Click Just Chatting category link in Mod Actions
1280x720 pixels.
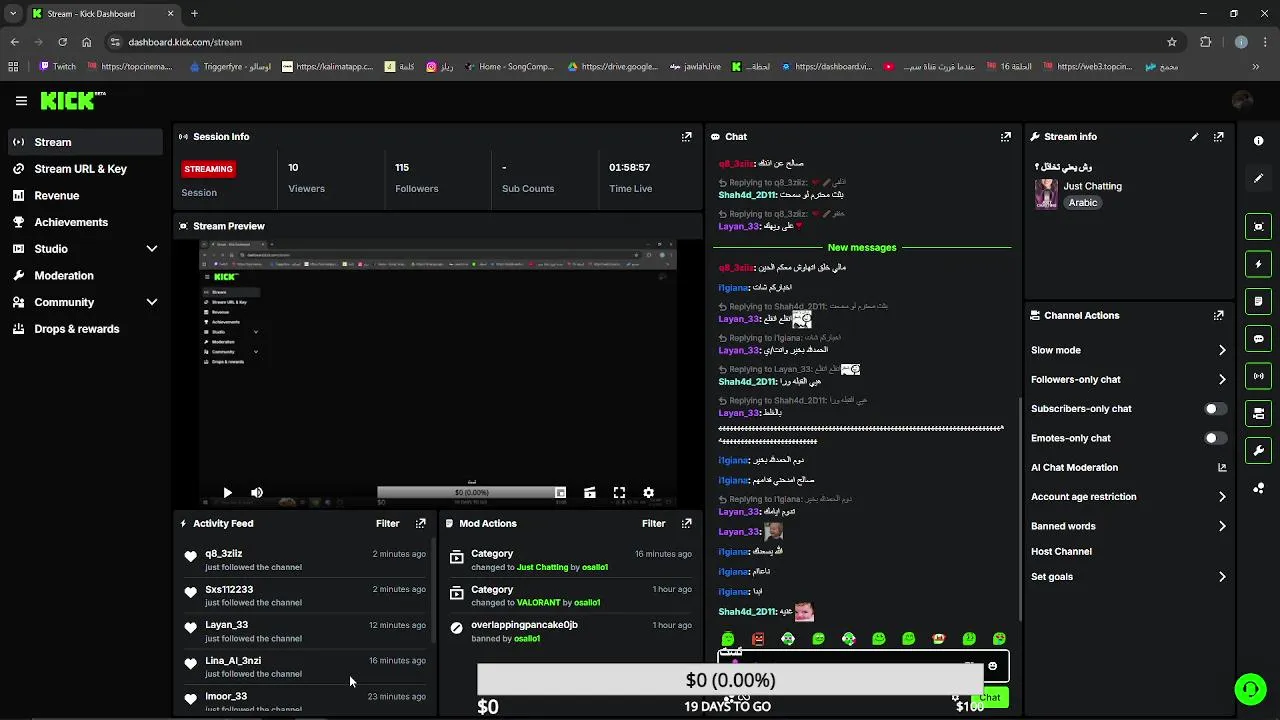click(542, 567)
